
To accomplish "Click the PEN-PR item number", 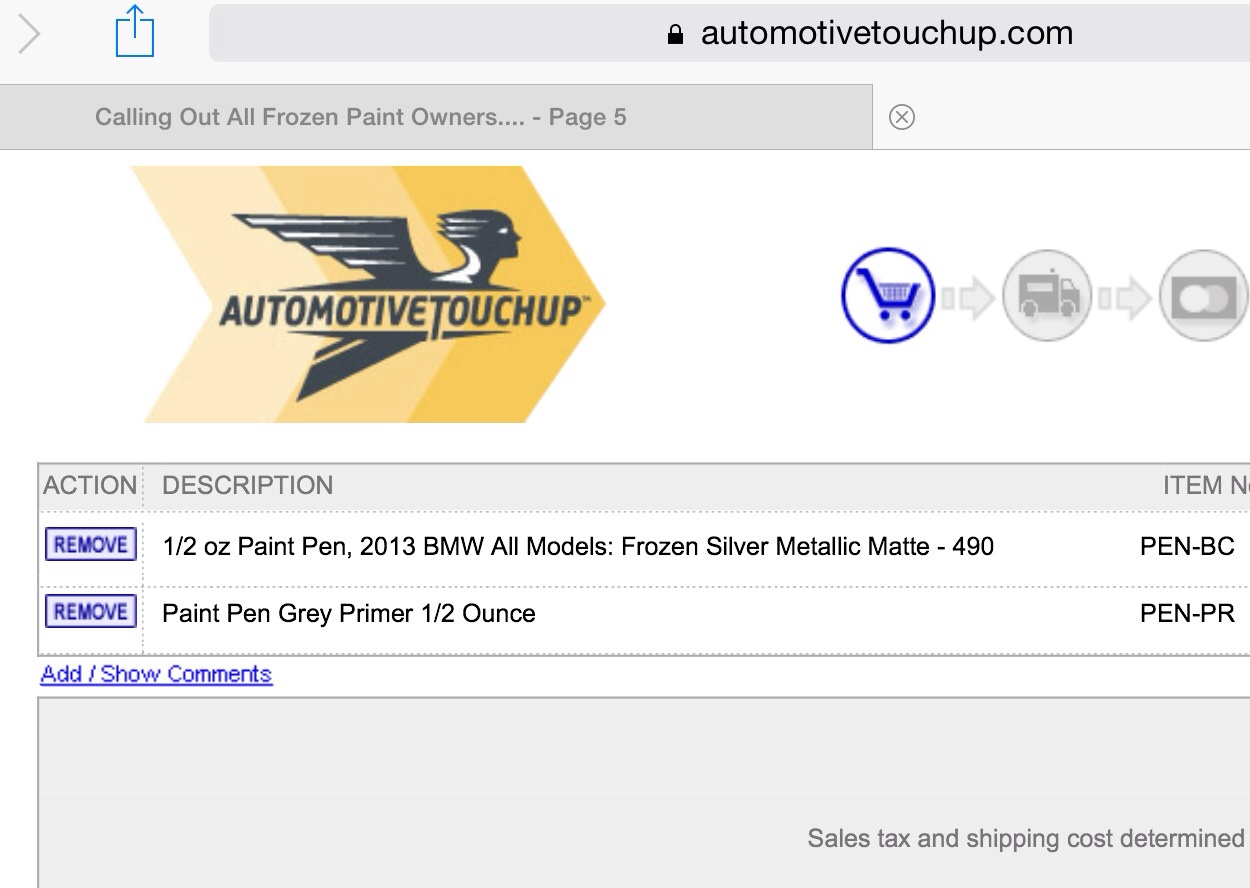I will tap(1188, 613).
